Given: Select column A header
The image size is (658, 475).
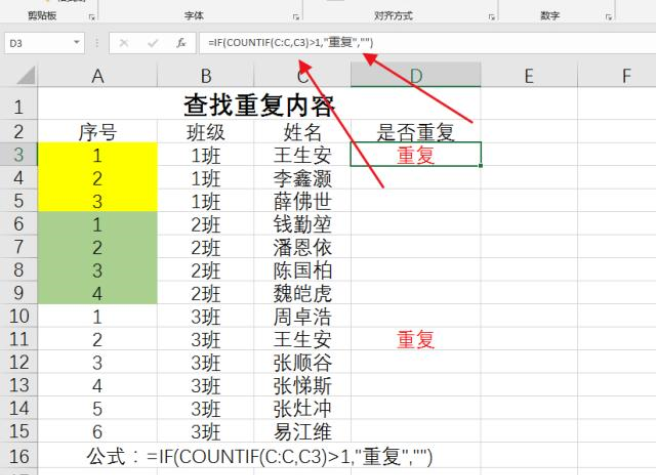Looking at the screenshot, I should [97, 76].
